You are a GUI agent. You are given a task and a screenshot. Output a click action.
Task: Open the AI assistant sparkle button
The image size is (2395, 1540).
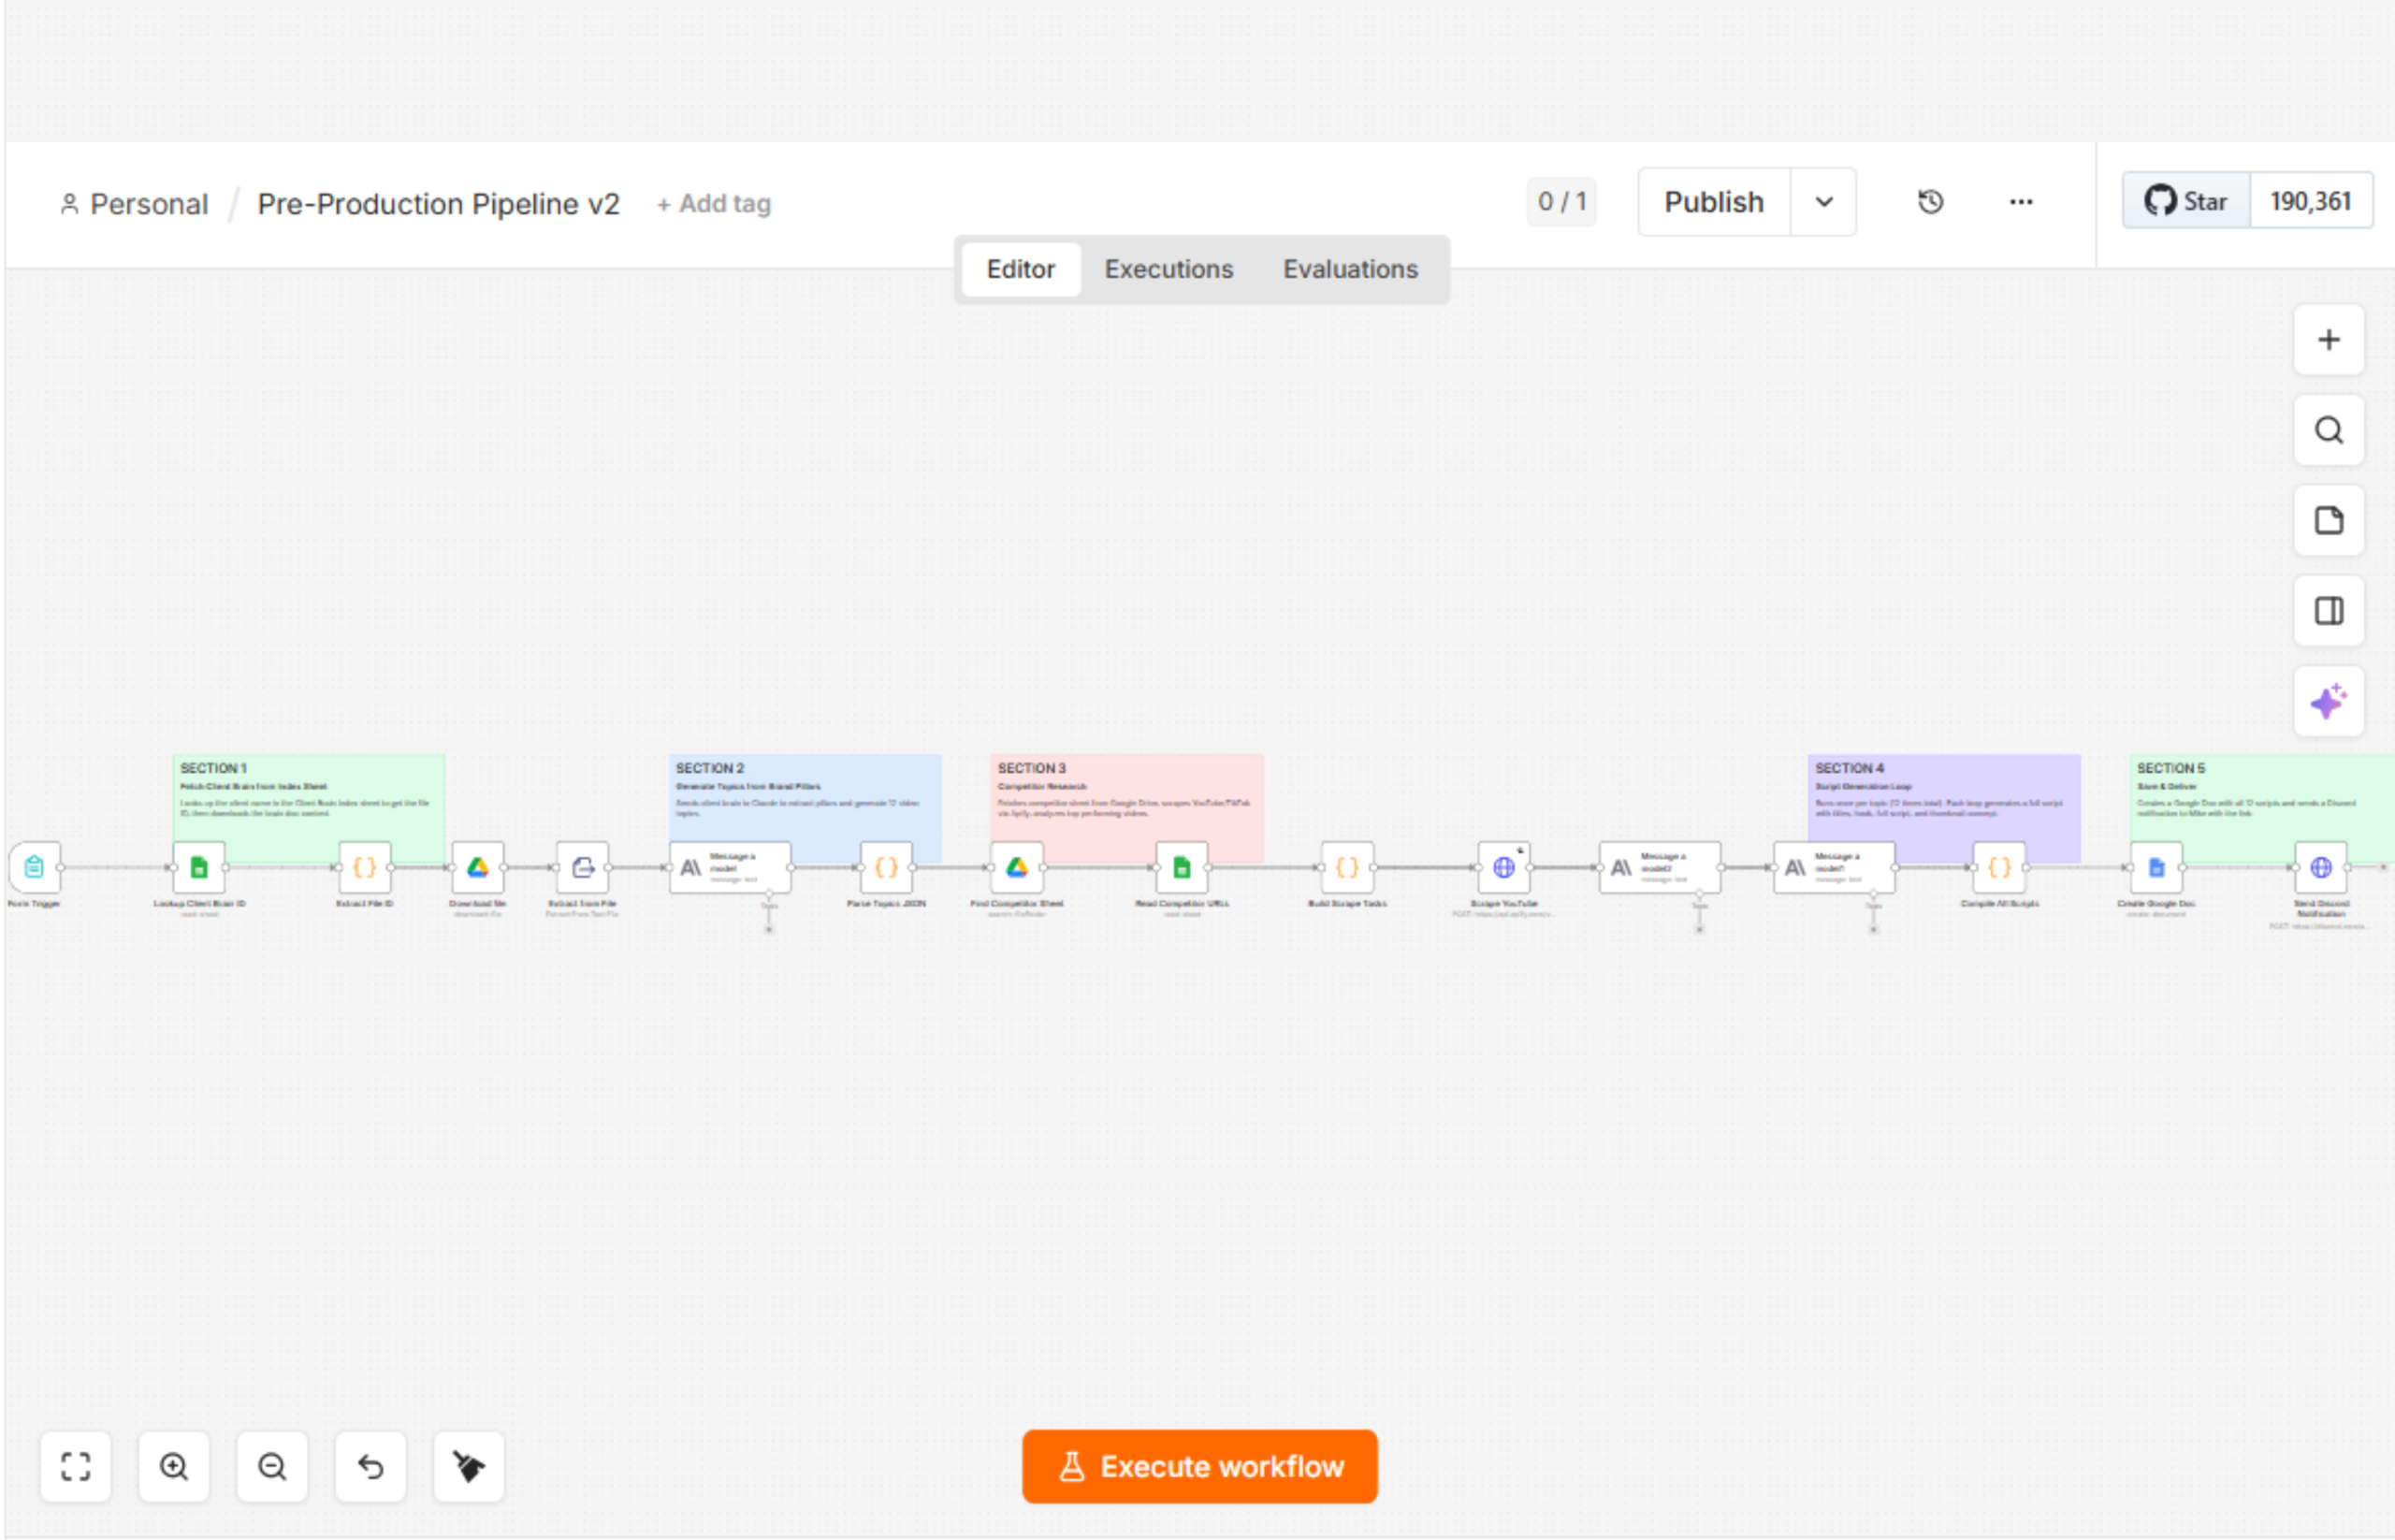2329,701
